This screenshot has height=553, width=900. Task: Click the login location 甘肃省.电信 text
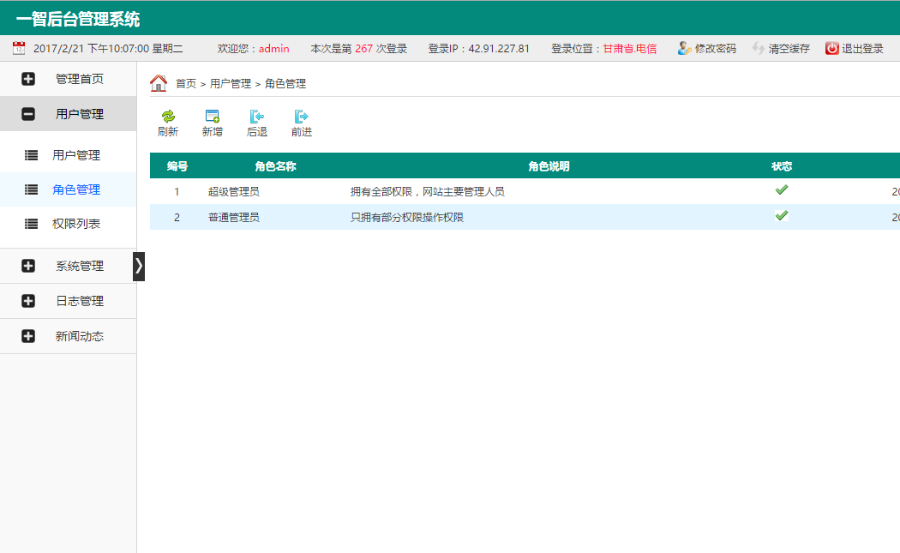630,49
